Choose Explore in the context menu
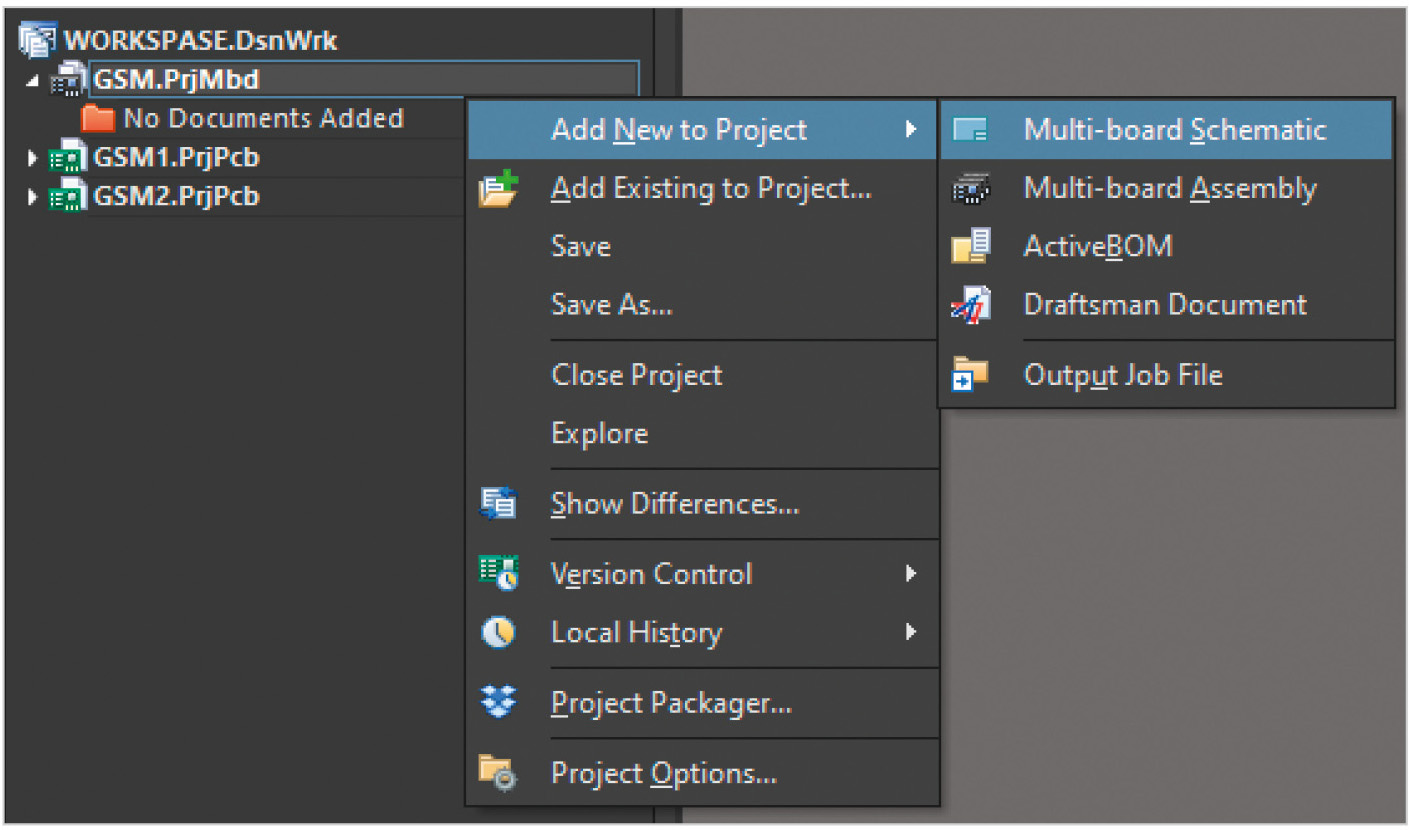 point(599,433)
